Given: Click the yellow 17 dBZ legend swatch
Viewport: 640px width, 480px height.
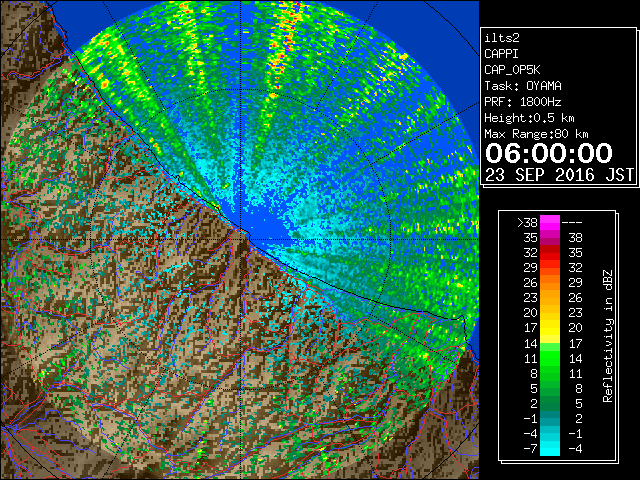Looking at the screenshot, I should [x=550, y=328].
